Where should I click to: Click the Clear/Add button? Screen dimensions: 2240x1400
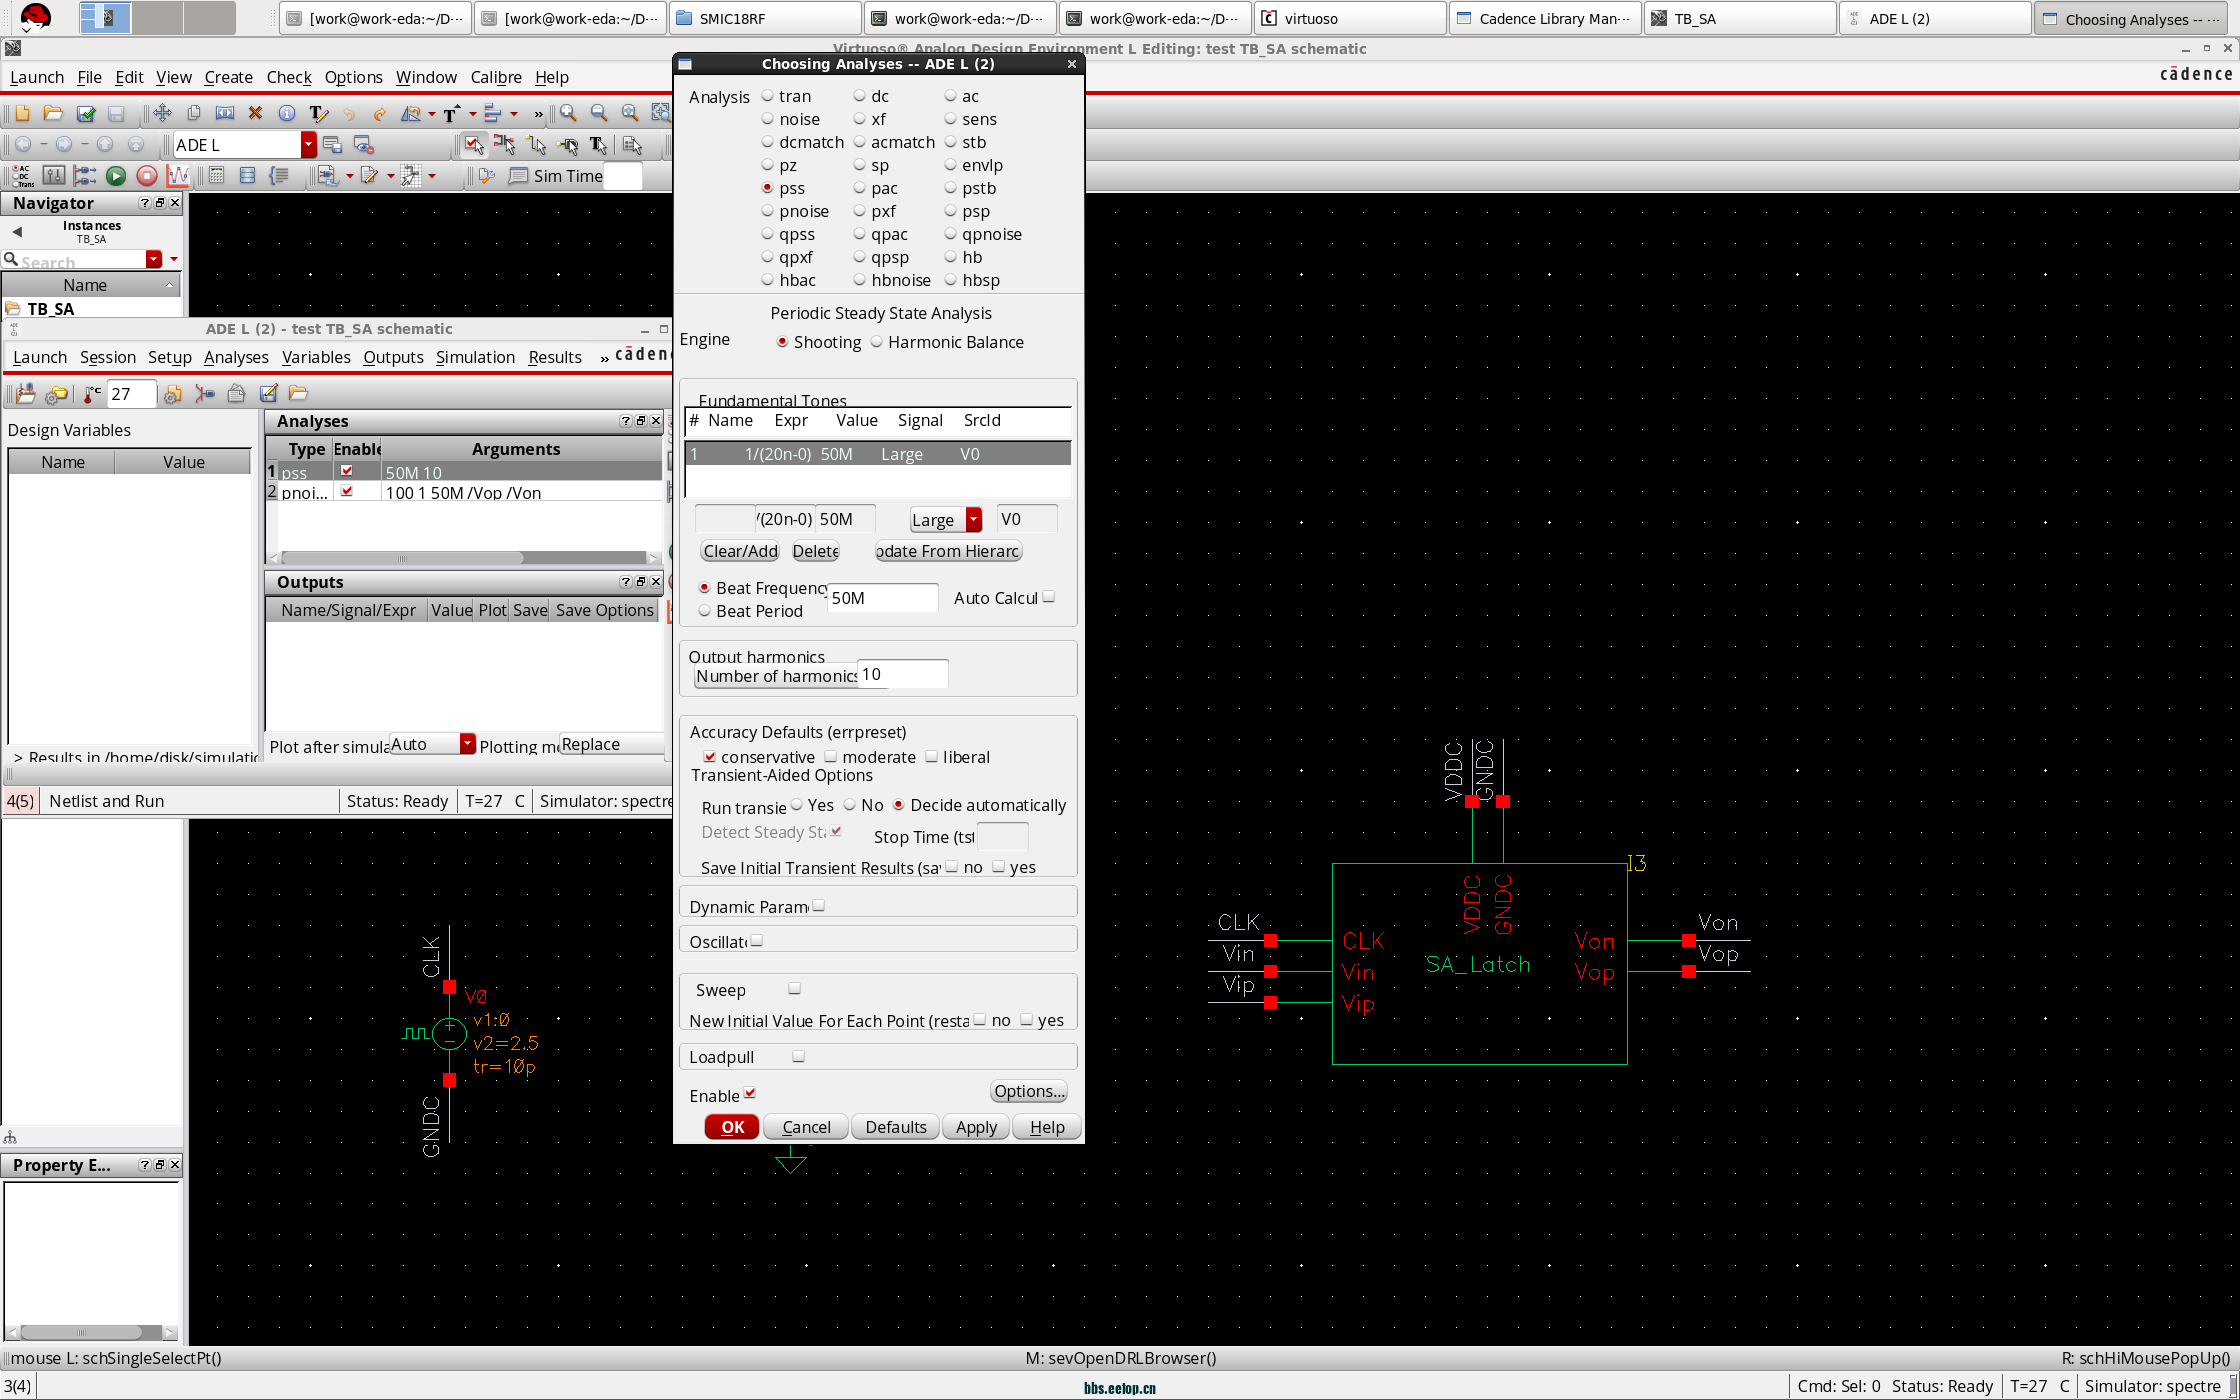pos(740,551)
